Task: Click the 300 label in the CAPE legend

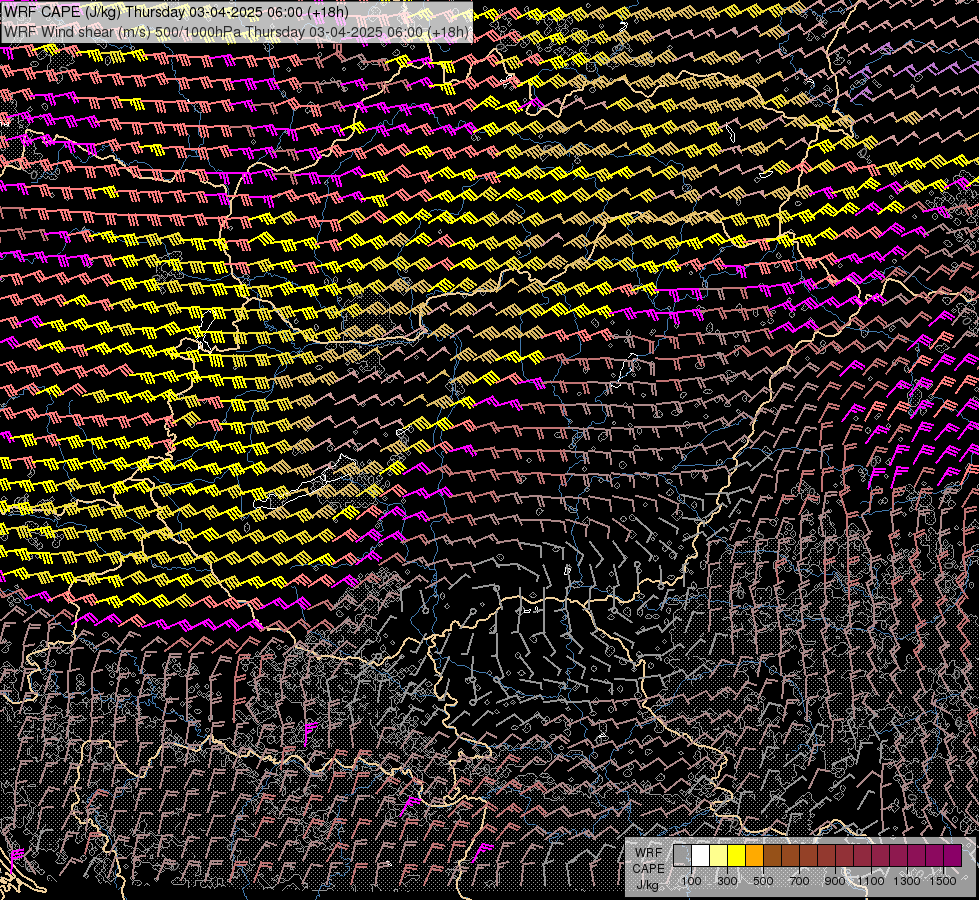Action: tap(727, 881)
